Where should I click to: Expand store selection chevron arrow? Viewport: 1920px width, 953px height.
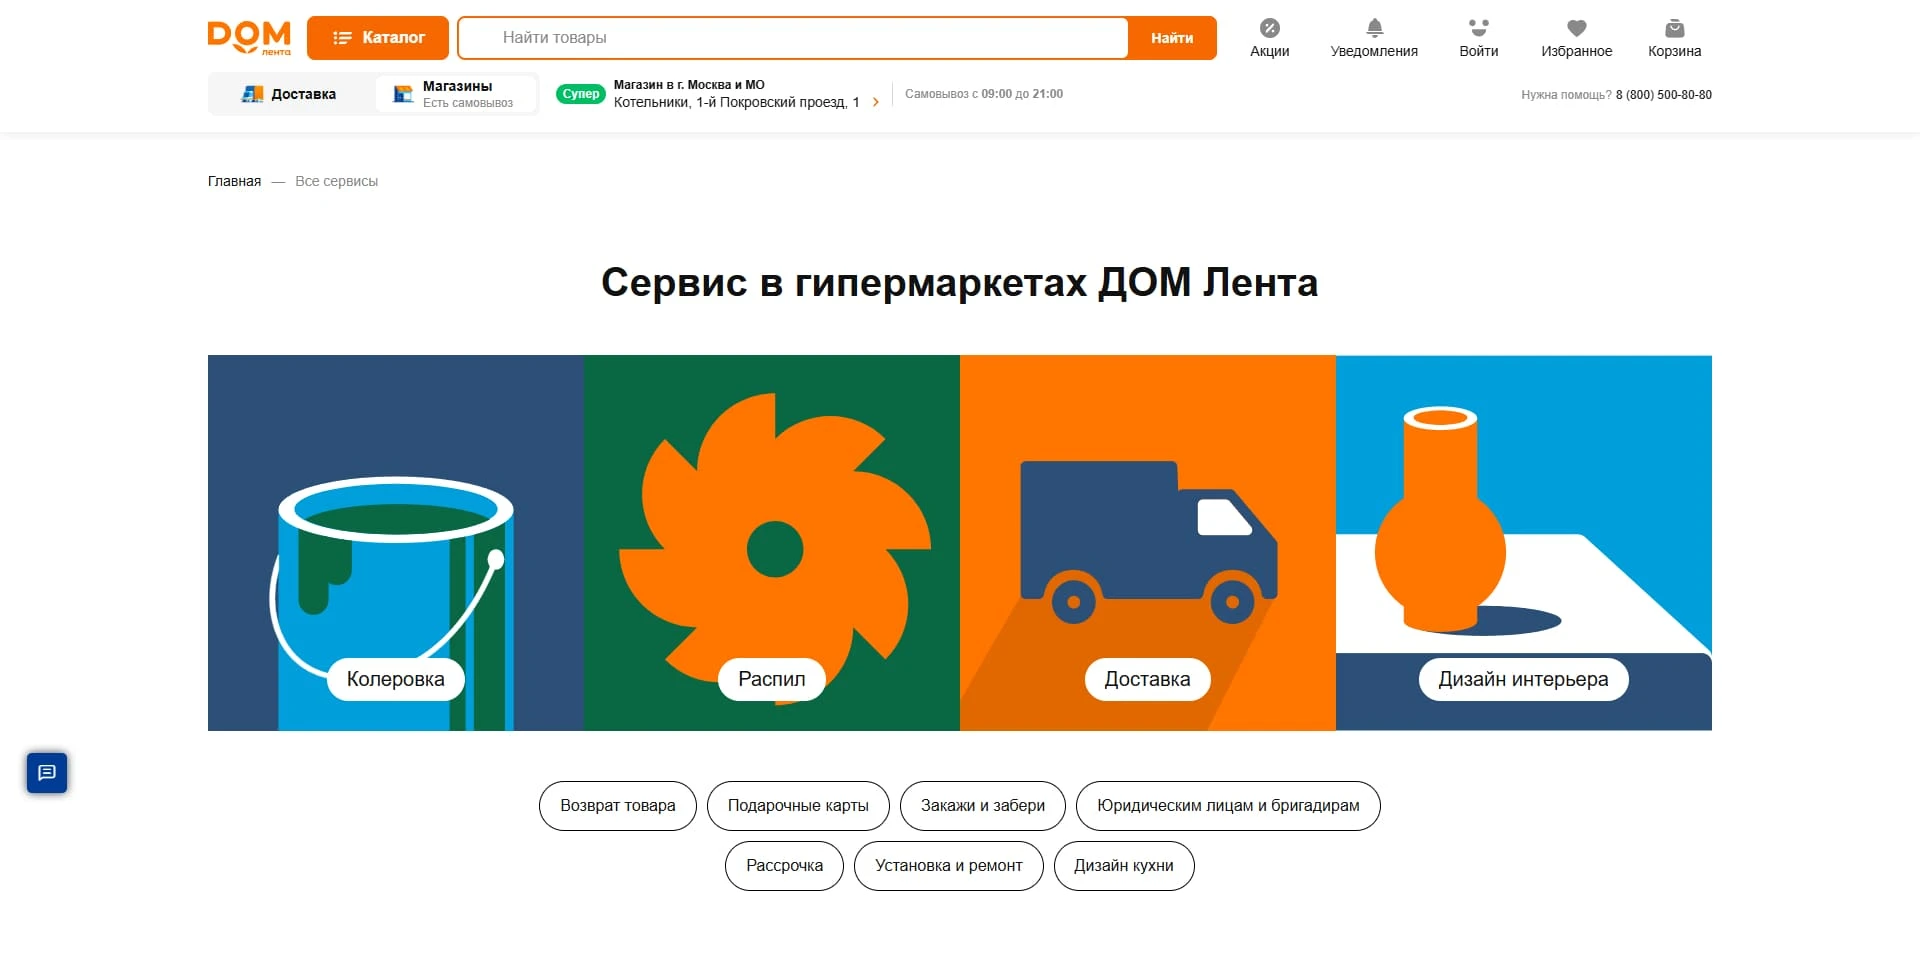click(x=876, y=102)
